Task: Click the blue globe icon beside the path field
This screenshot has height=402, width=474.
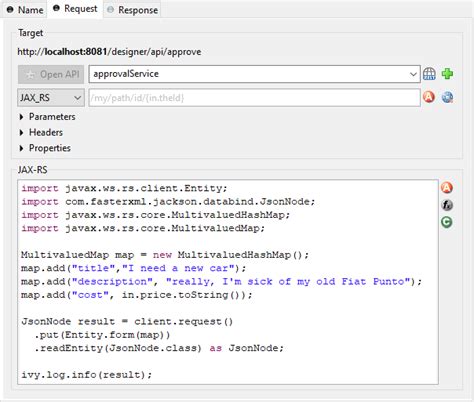Action: coord(447,97)
